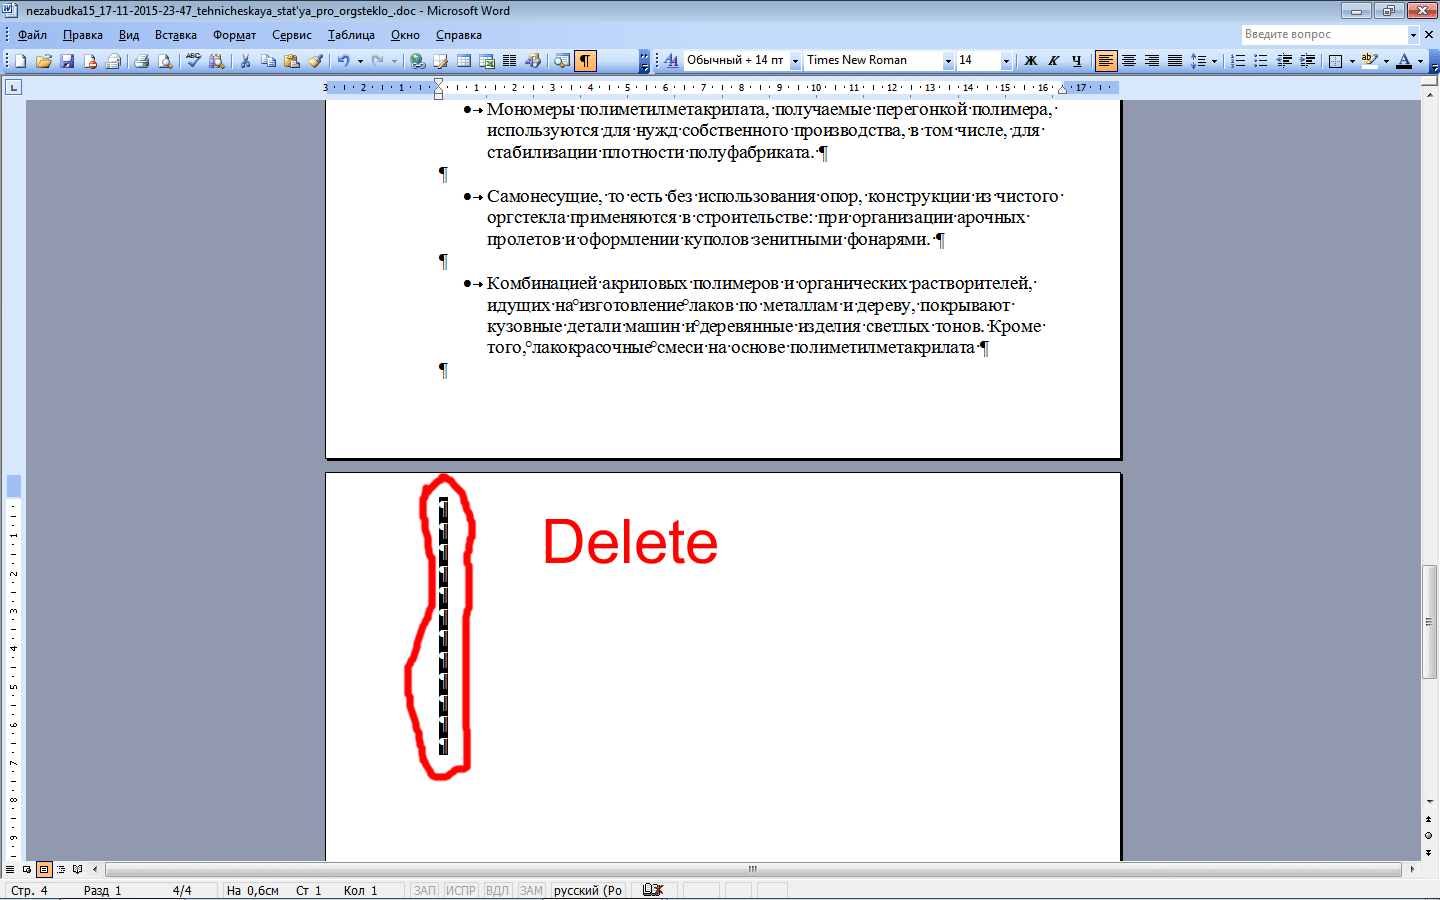Open the Таблица menu

coord(351,35)
